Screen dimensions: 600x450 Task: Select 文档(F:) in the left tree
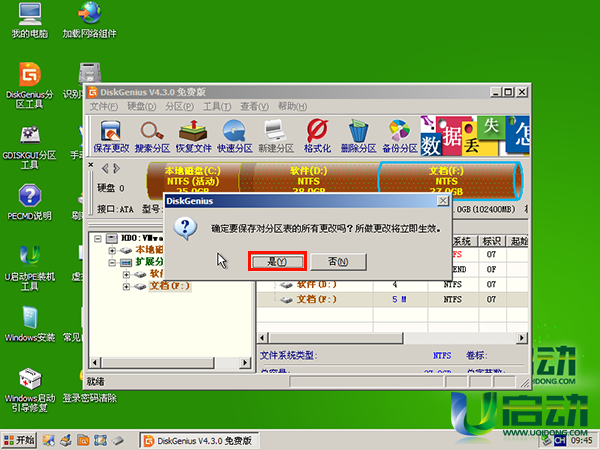[x=169, y=286]
